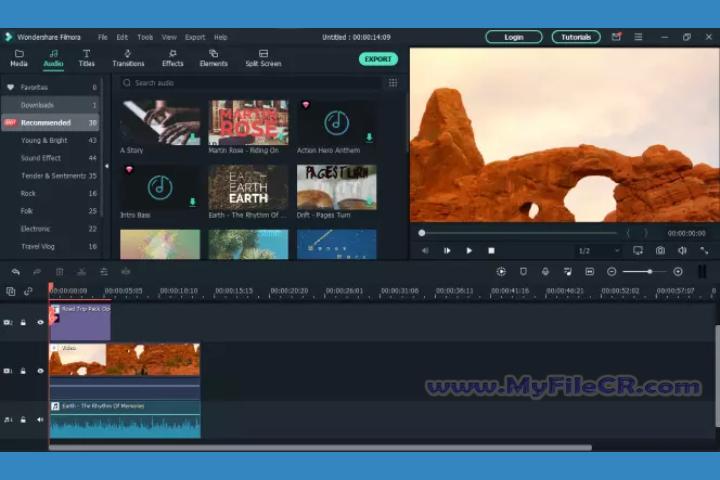Play the preview video
This screenshot has height=480, width=720.
pos(469,250)
